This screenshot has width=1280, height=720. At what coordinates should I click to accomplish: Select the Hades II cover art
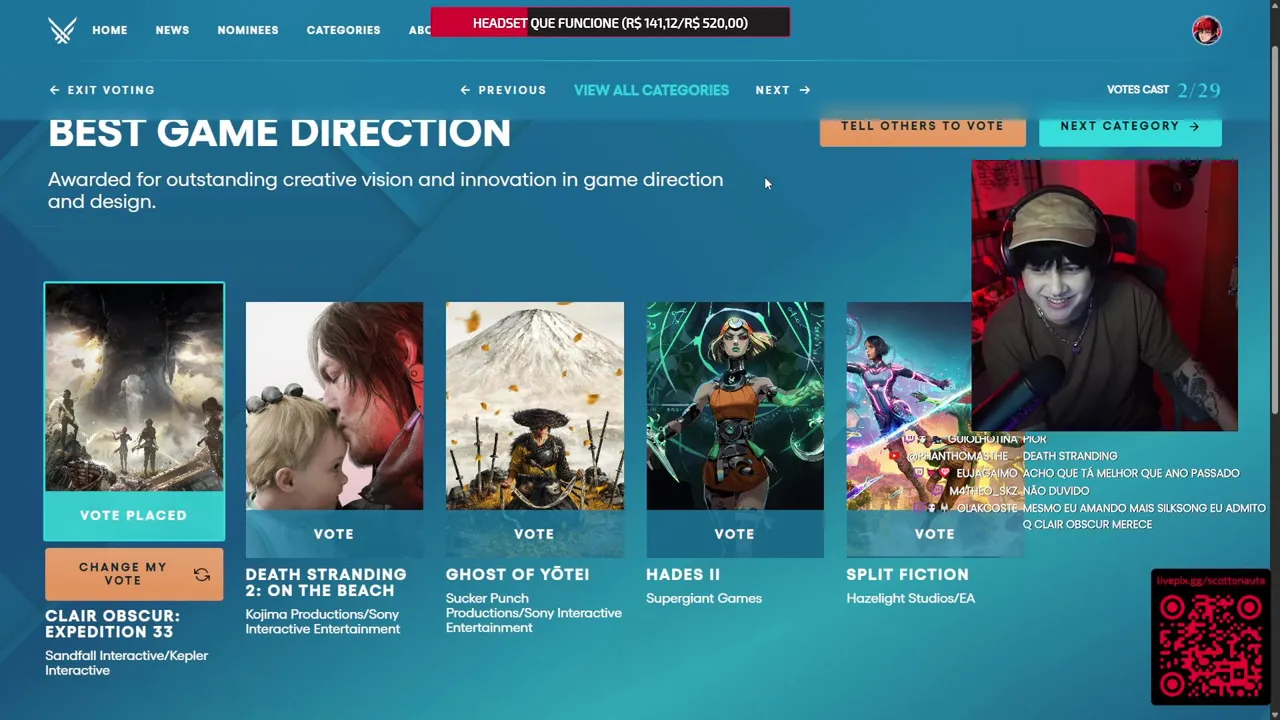click(735, 406)
